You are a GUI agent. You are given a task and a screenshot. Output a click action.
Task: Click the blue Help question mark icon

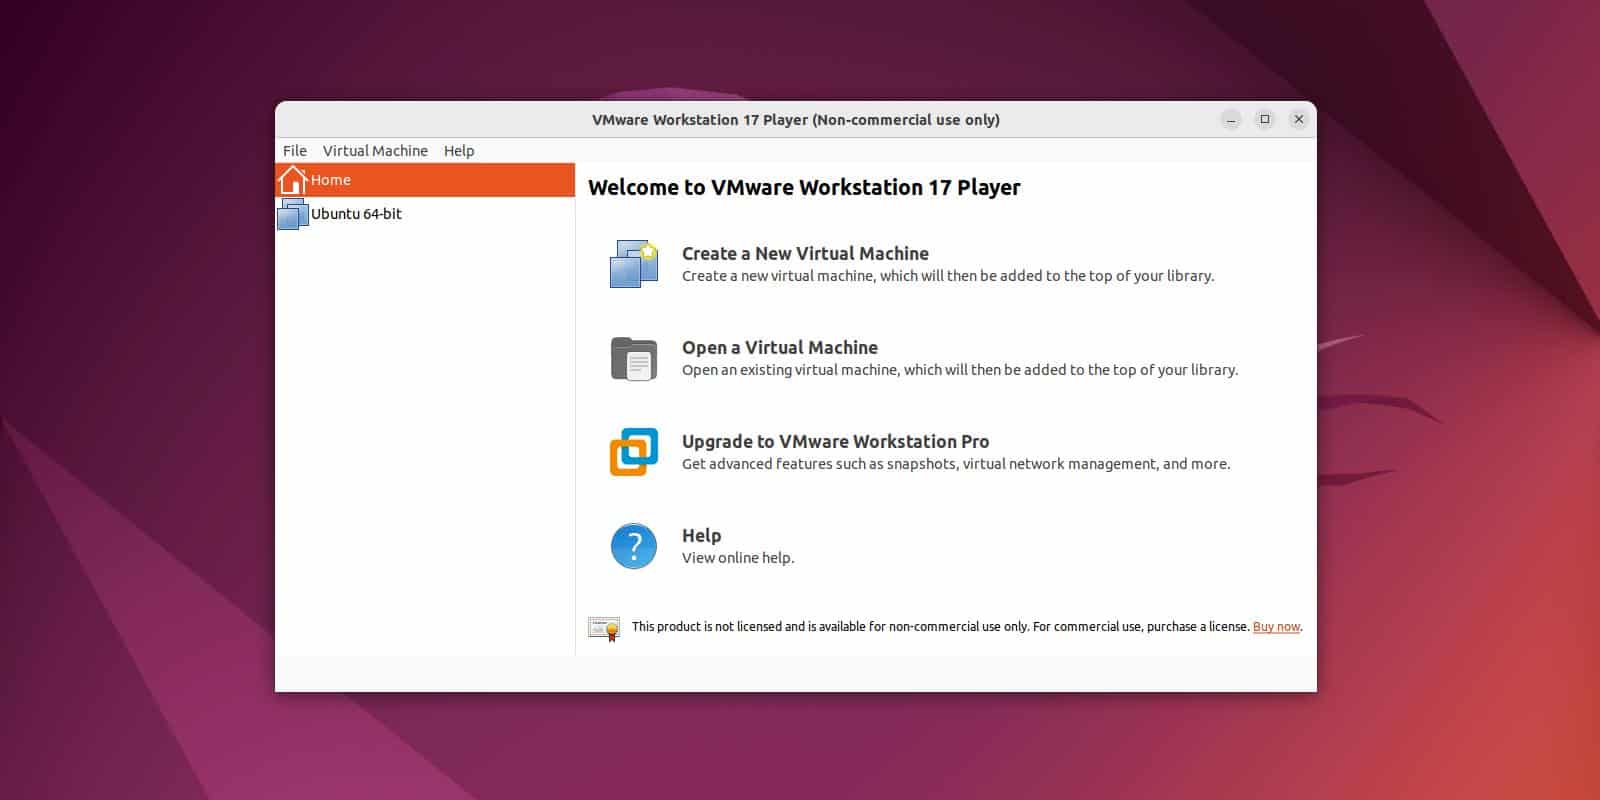[x=634, y=546]
